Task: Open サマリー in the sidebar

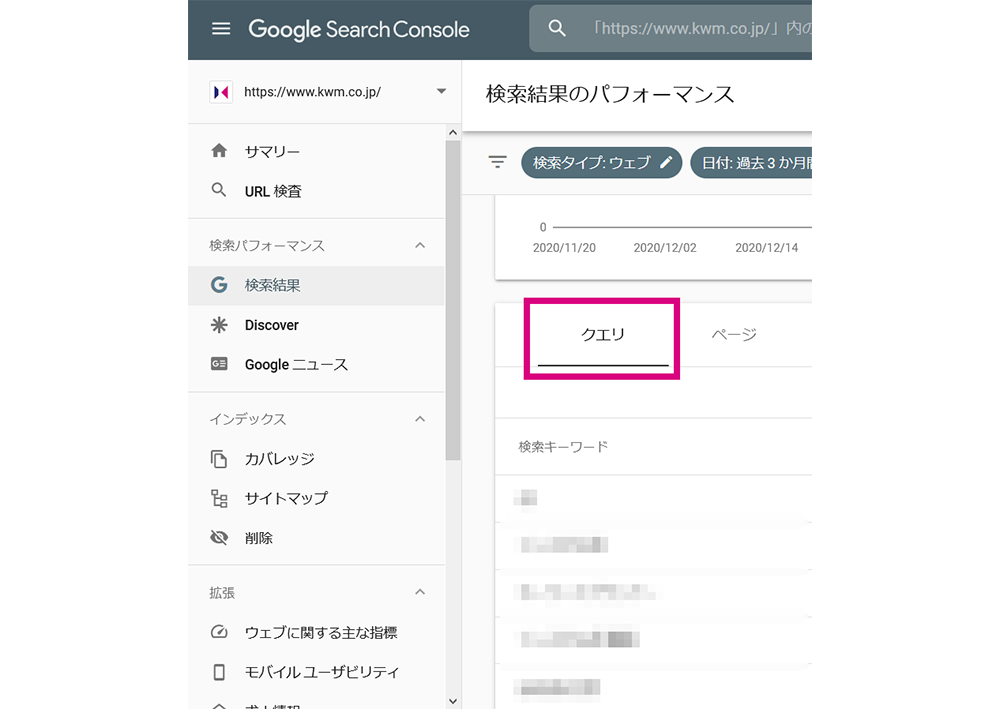Action: (316, 151)
